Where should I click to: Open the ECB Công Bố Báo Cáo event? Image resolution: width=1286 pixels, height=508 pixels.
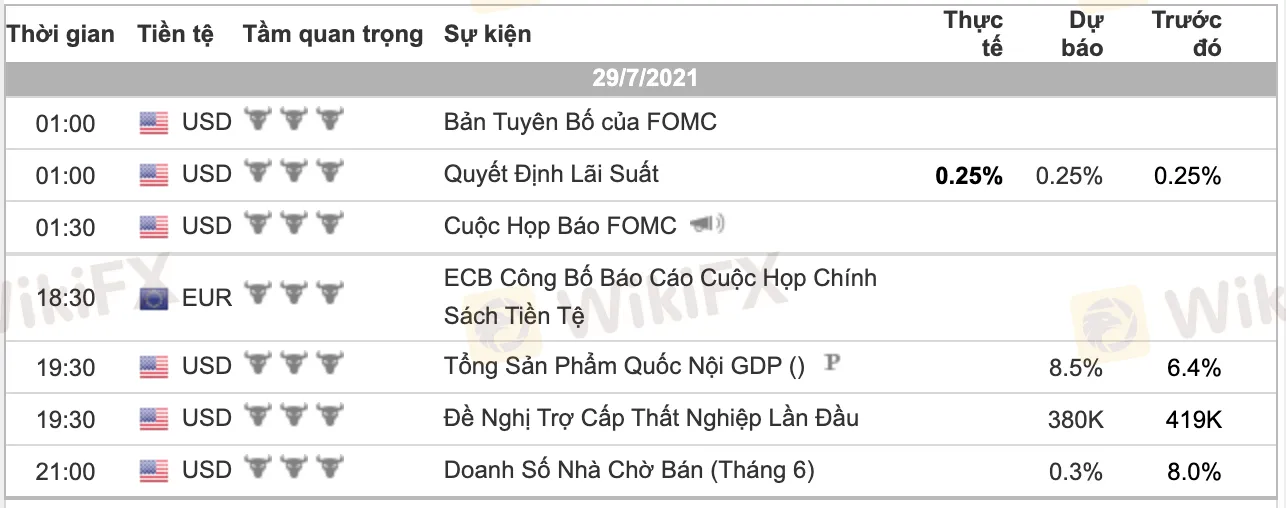[x=660, y=296]
